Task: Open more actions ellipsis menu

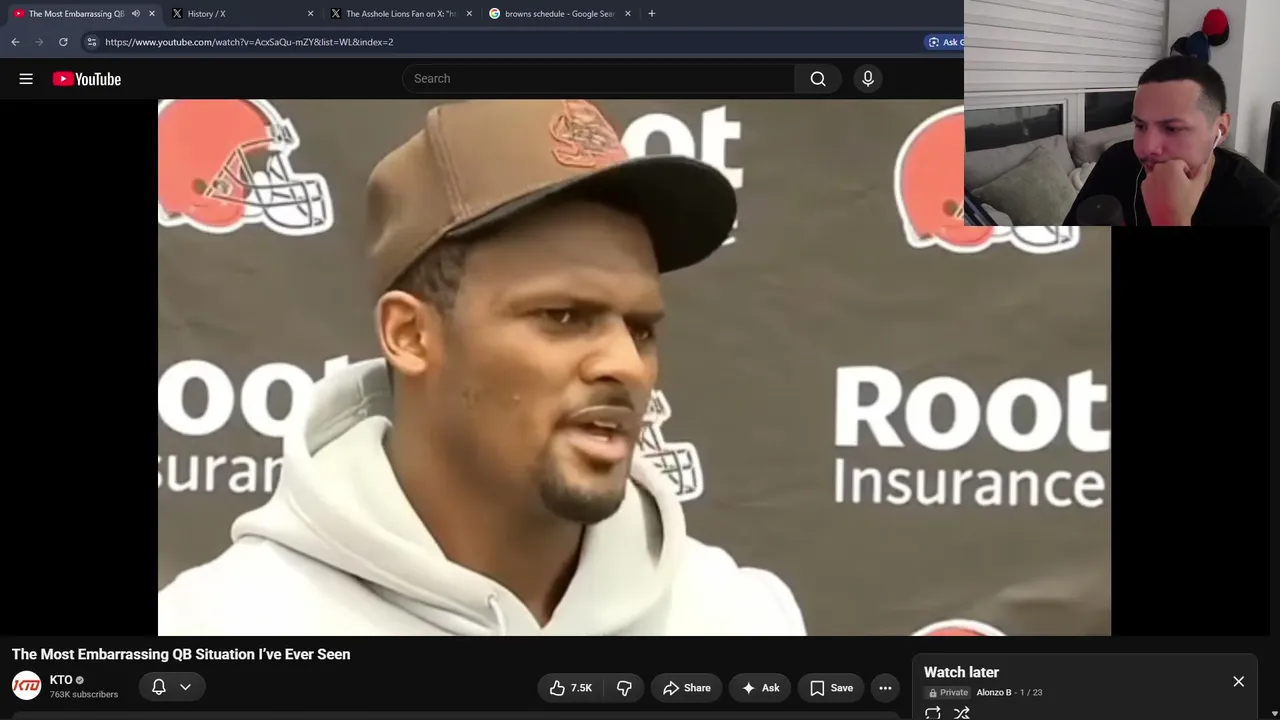Action: (885, 688)
